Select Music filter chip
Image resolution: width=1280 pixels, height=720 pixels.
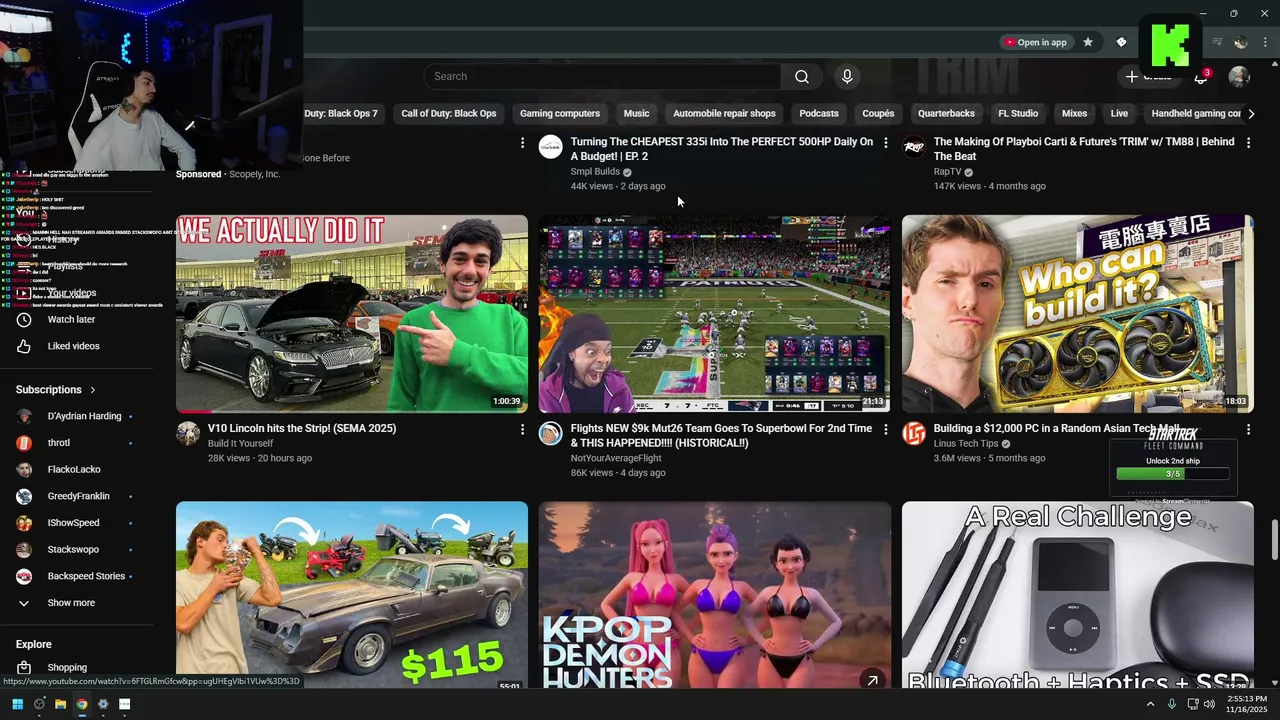pos(637,114)
